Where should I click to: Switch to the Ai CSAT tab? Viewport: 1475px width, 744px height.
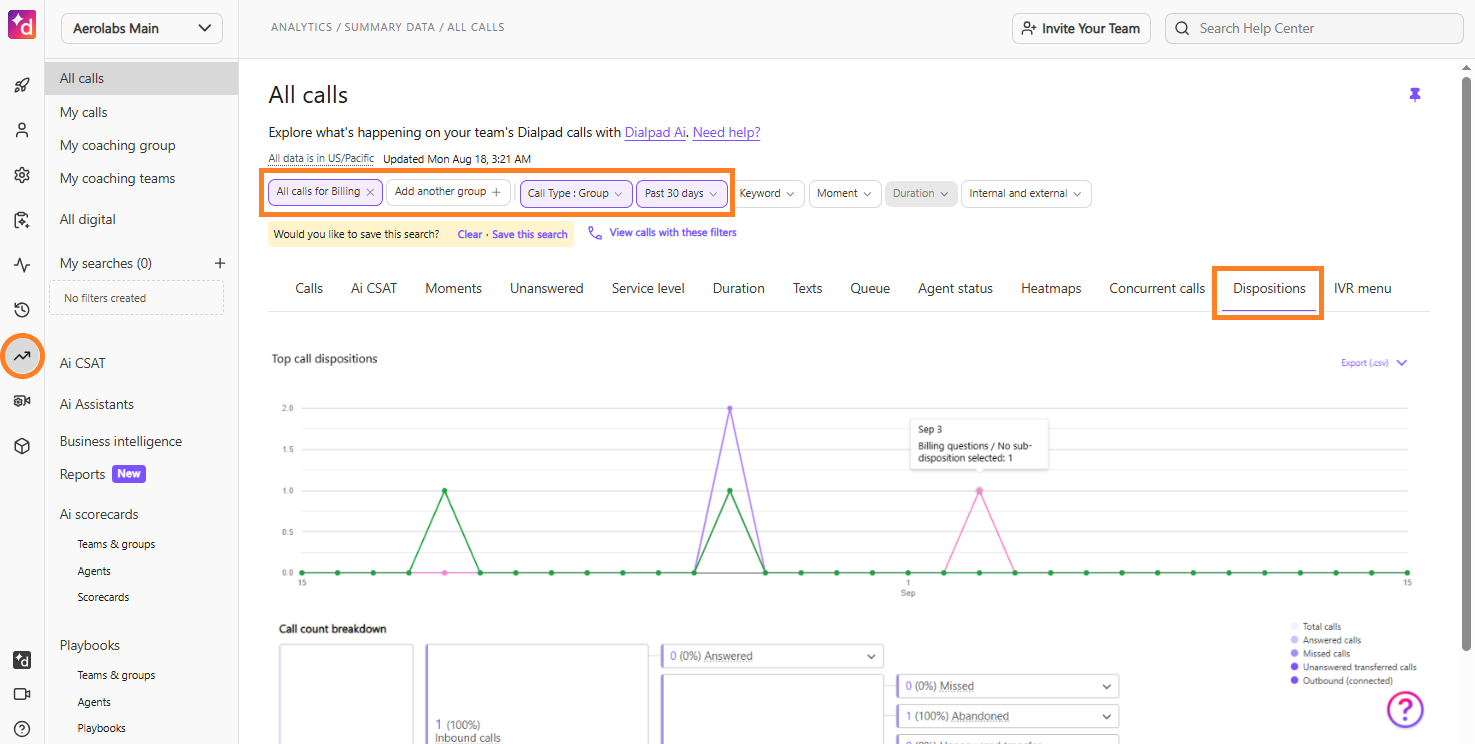[374, 288]
